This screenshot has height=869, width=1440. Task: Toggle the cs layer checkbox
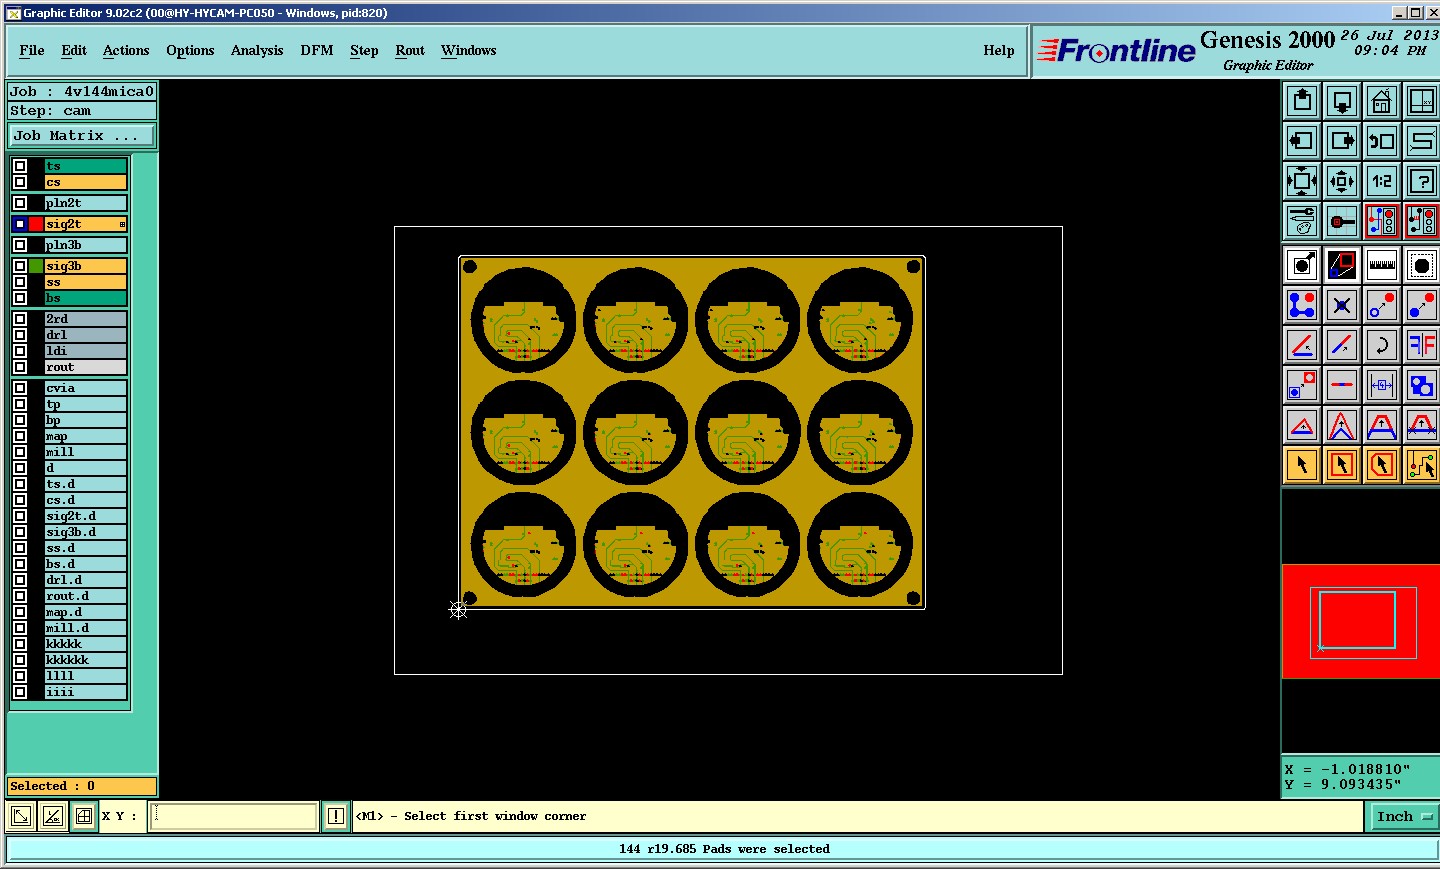click(20, 182)
